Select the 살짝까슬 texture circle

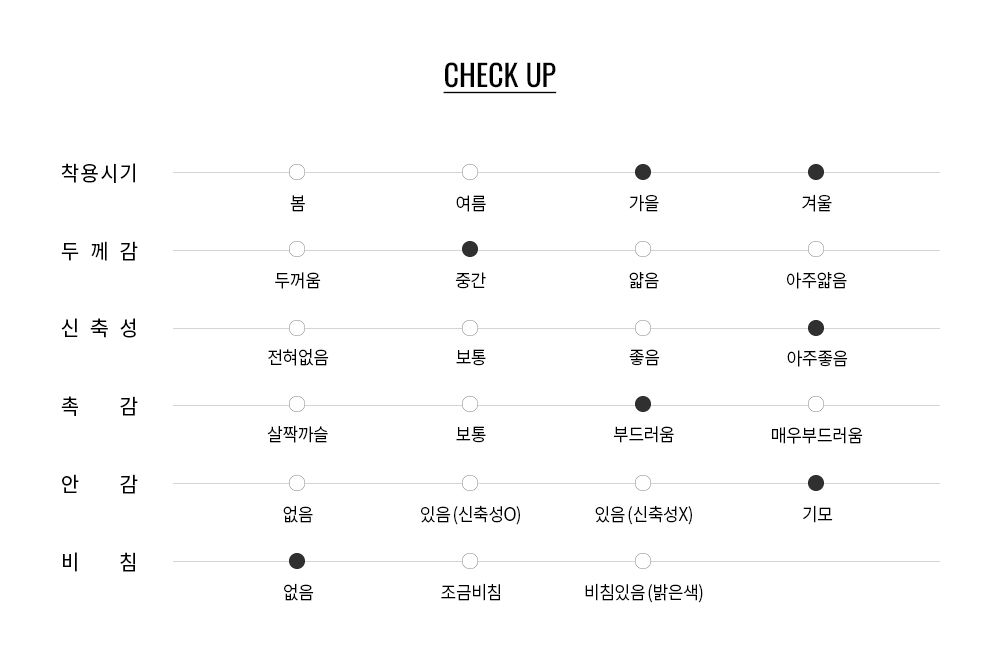tap(297, 405)
